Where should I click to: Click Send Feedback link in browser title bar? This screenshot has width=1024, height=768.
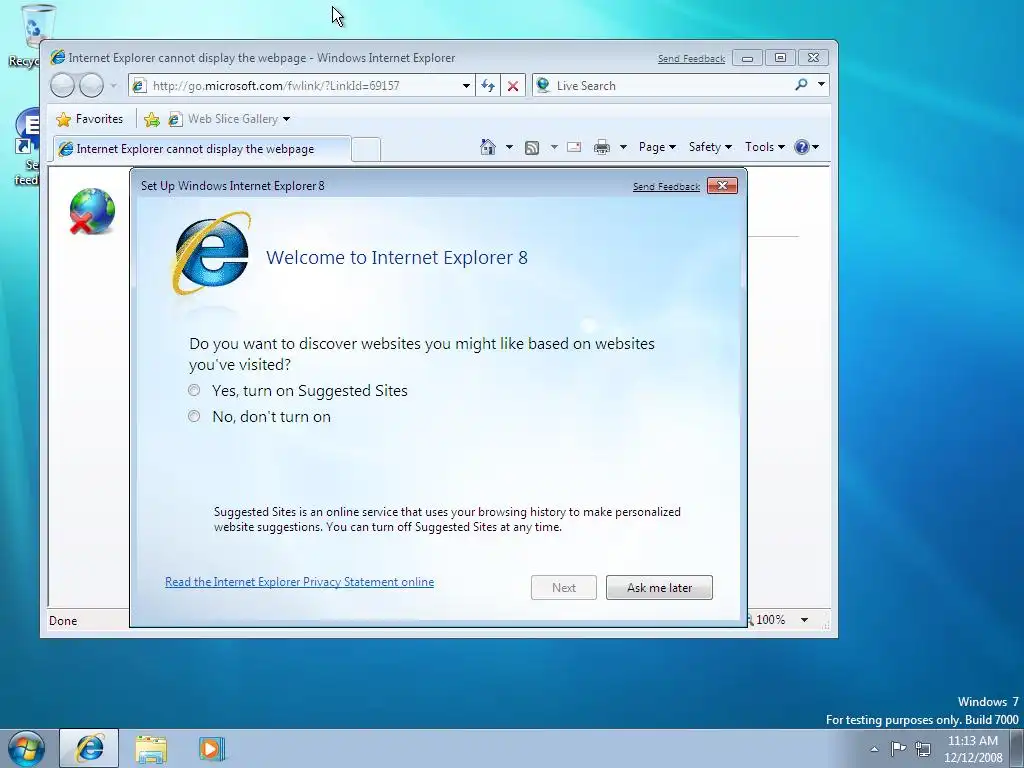691,59
